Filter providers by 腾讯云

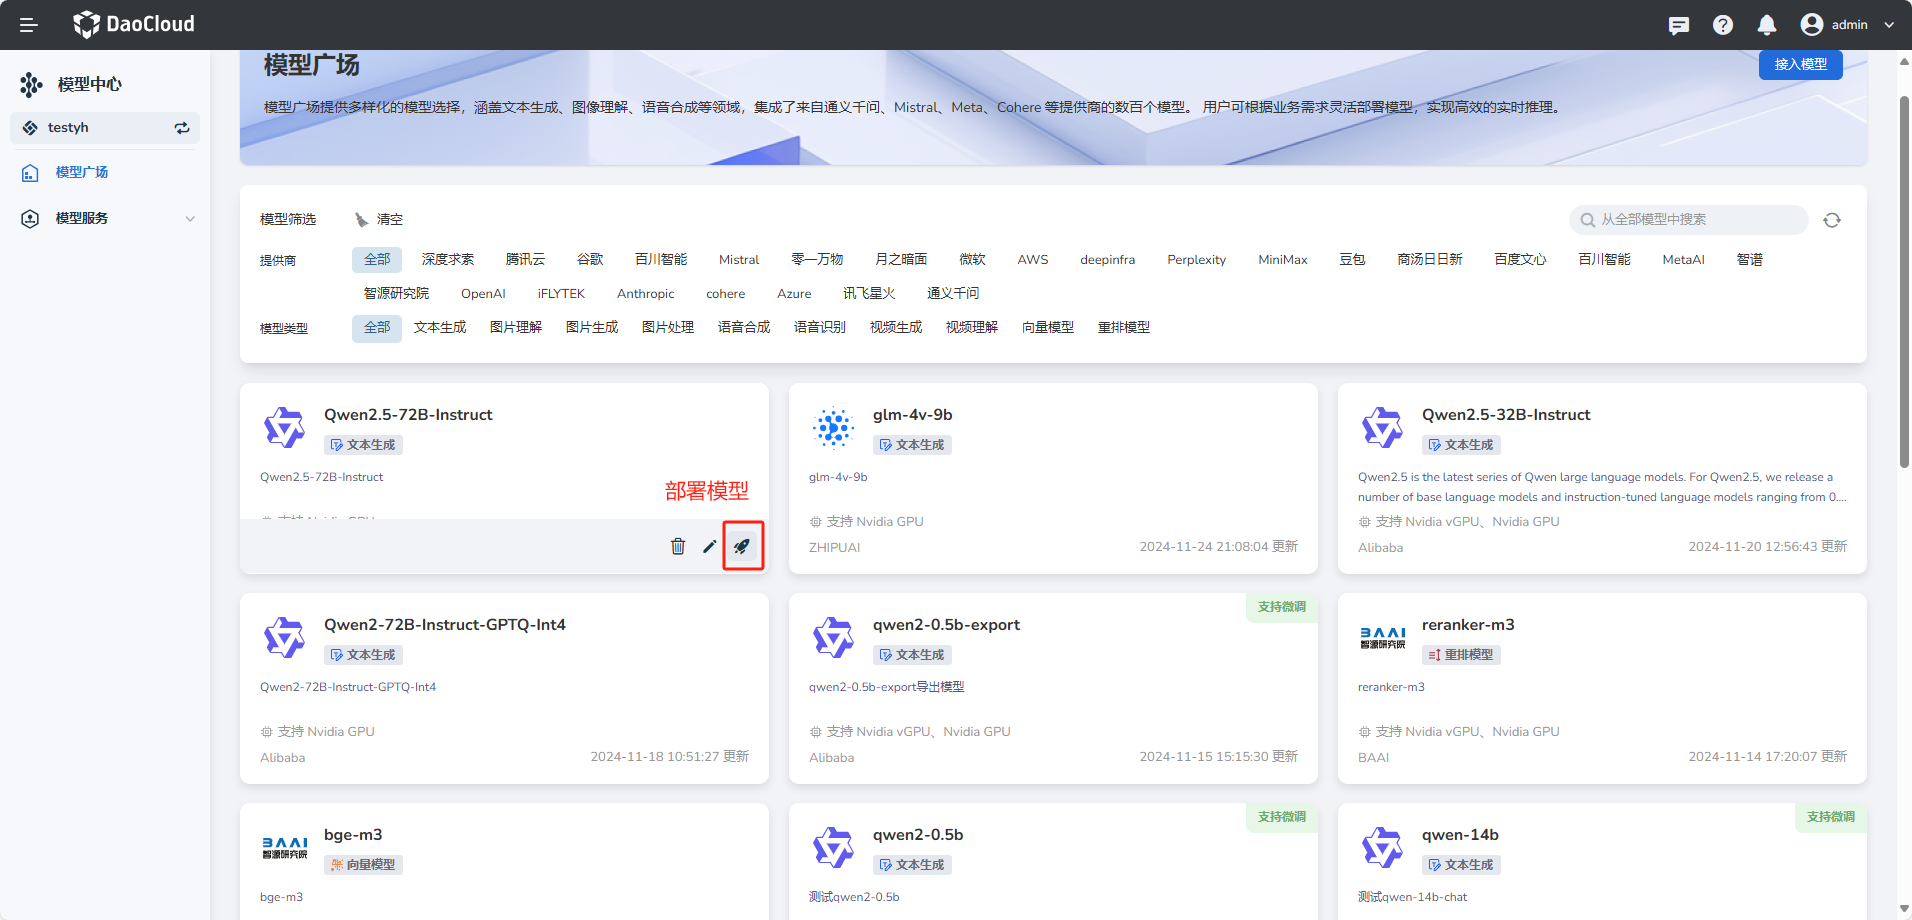point(525,260)
